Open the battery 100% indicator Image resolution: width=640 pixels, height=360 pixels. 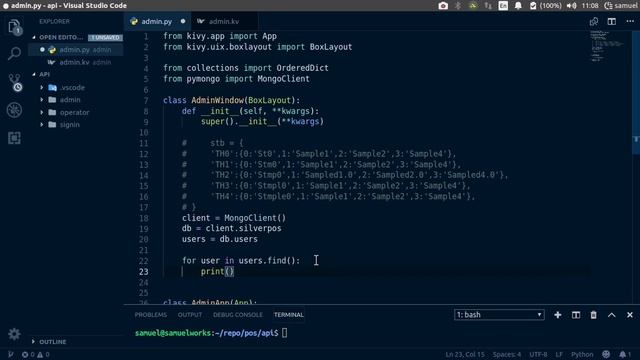[x=545, y=6]
